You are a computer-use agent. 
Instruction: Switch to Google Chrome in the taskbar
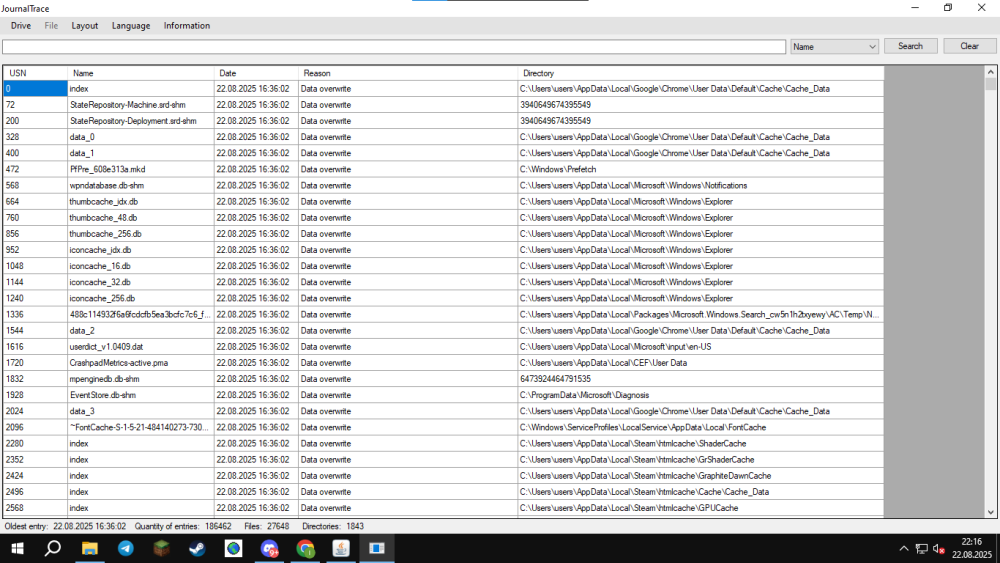click(305, 548)
